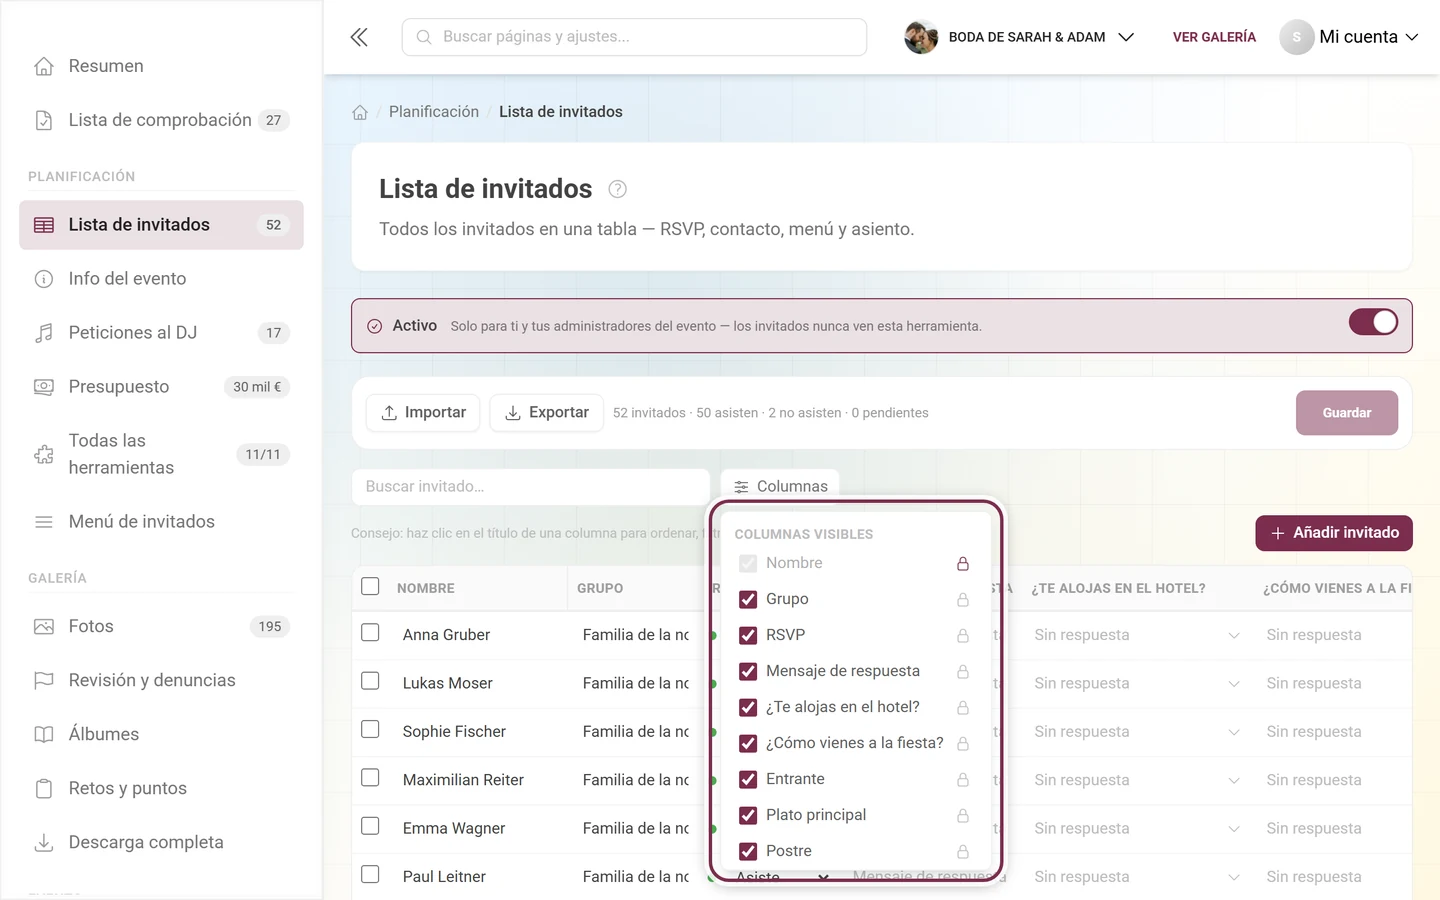Open the Fotos gallery section
This screenshot has height=900, width=1440.
161,626
